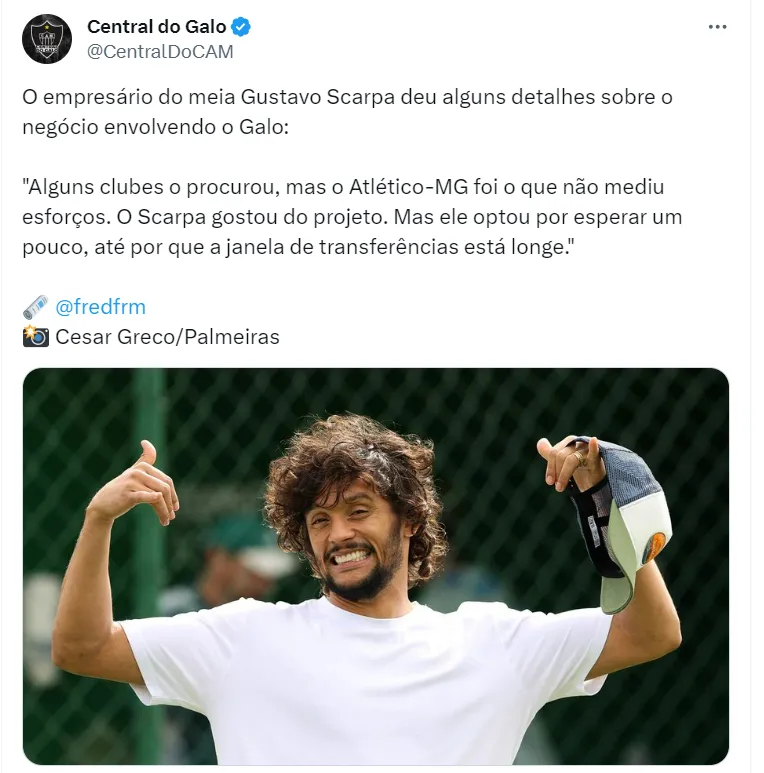The height and width of the screenshot is (773, 764).
Task: Open the @fredfrm mention link
Action: pyautogui.click(x=101, y=307)
